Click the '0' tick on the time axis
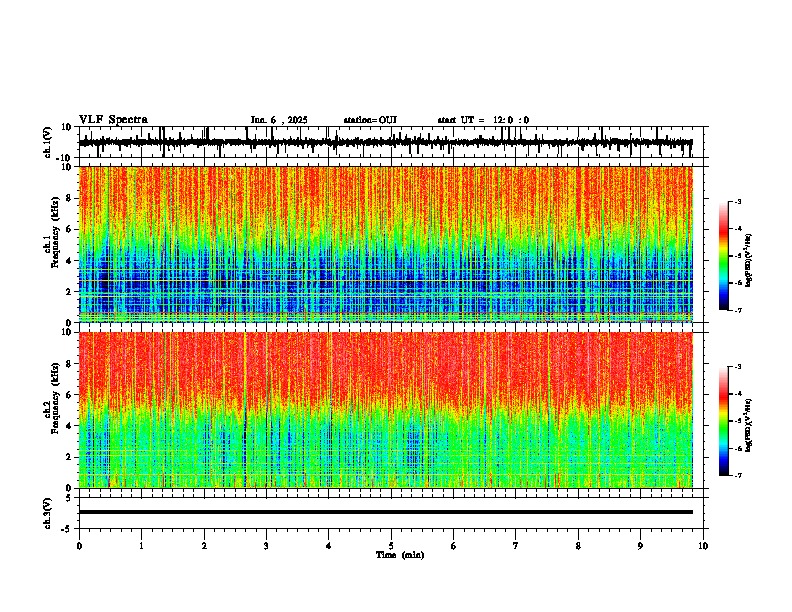The height and width of the screenshot is (612, 792). pyautogui.click(x=79, y=546)
